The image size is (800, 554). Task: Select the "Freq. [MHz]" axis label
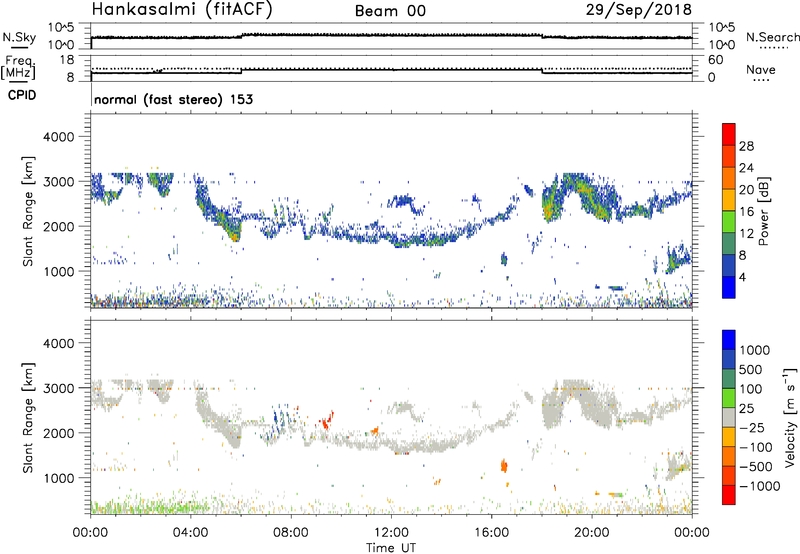(x=19, y=67)
